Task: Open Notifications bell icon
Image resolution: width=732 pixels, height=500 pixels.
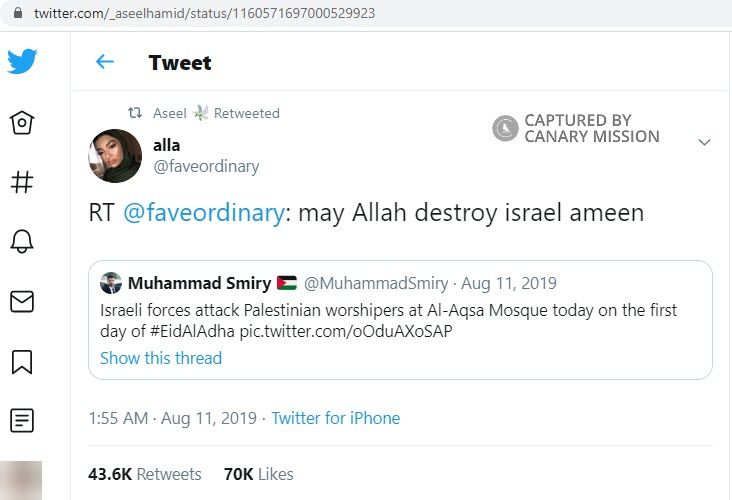Action: 22,241
